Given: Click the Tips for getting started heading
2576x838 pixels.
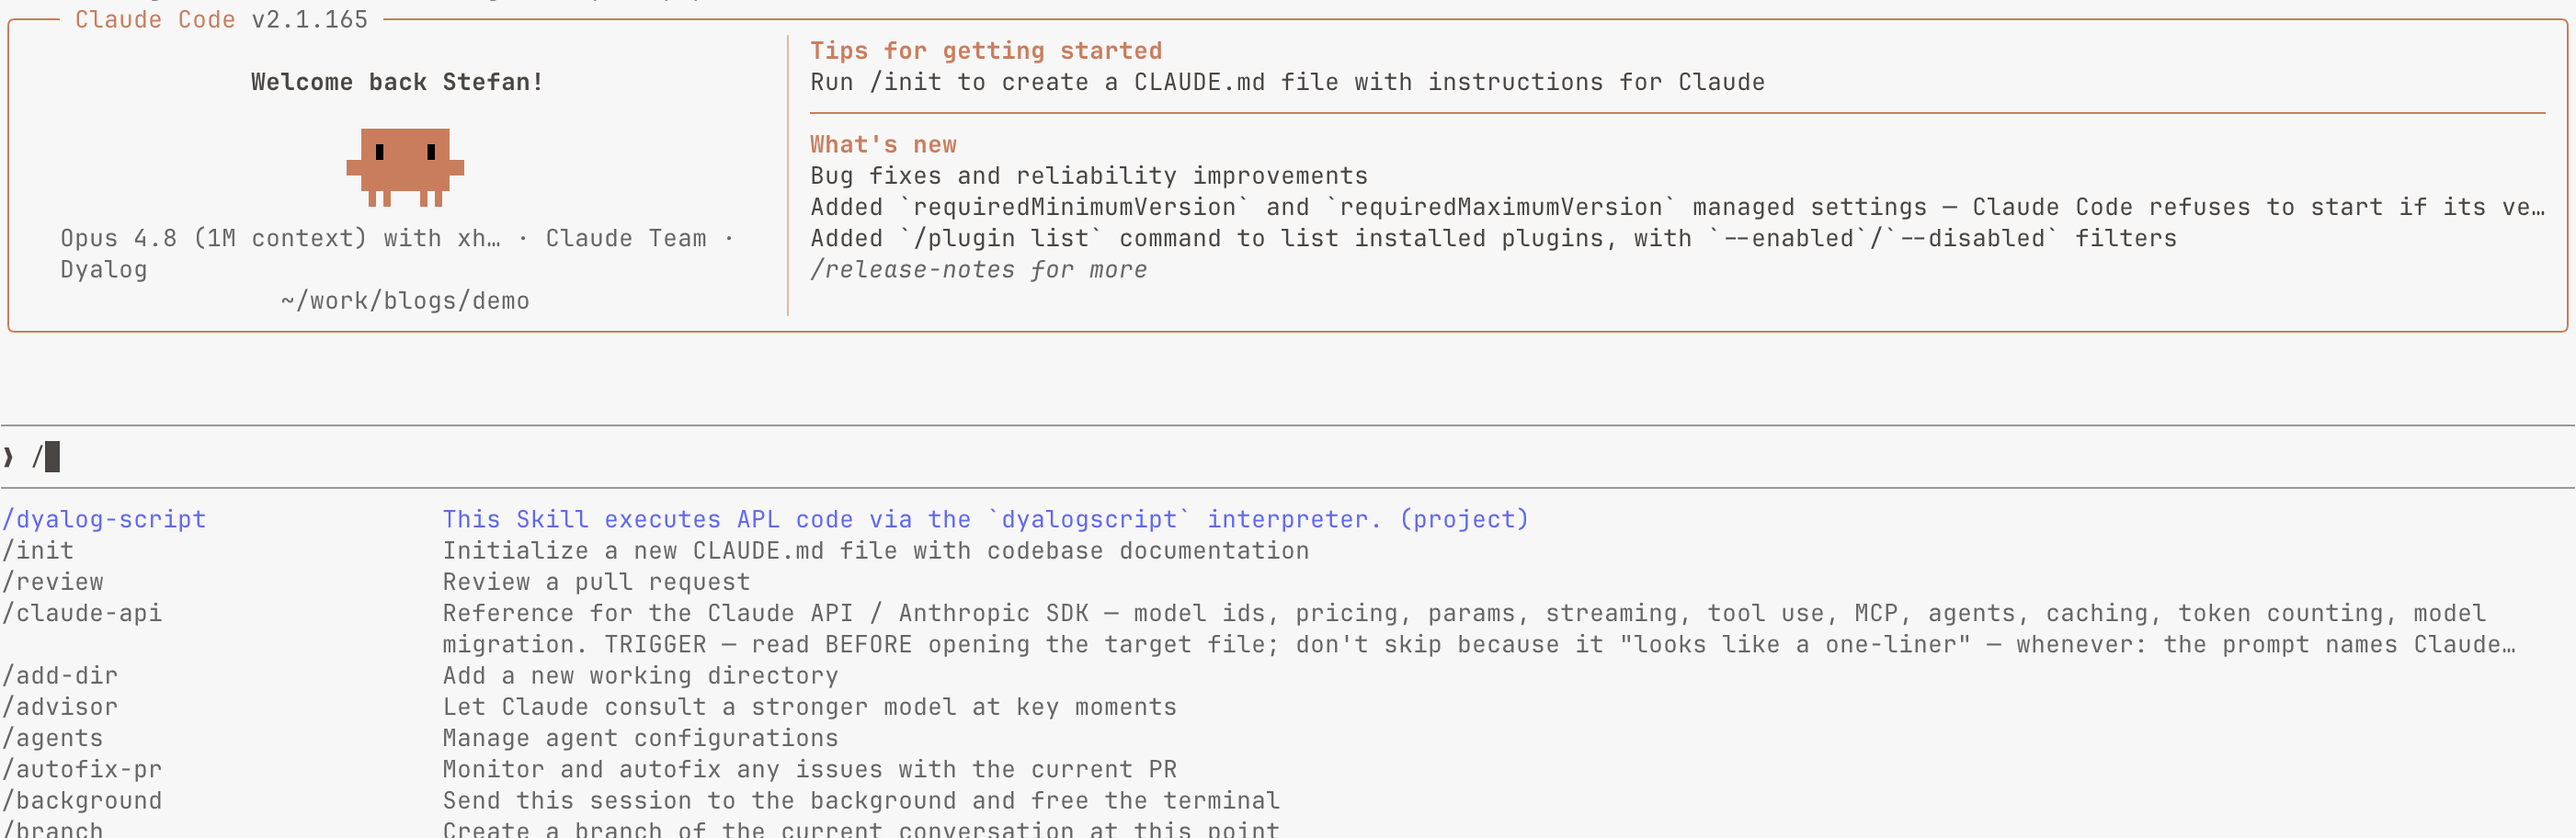Looking at the screenshot, I should click(x=986, y=51).
